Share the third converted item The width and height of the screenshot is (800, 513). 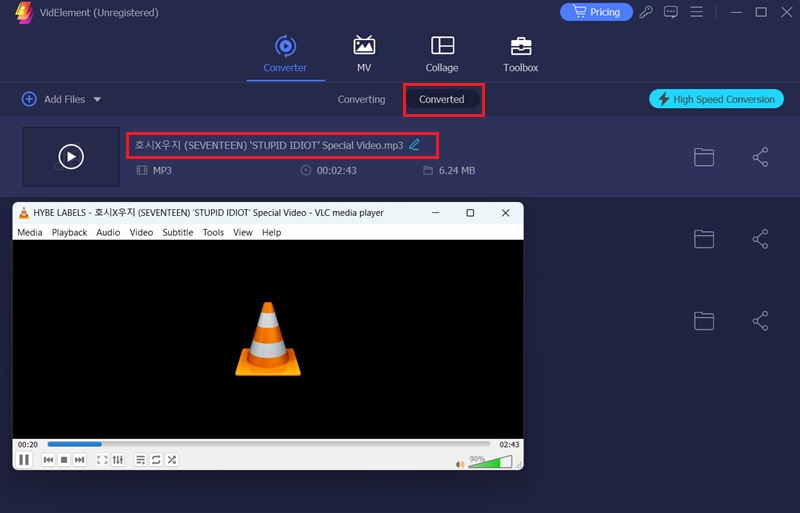(x=760, y=321)
